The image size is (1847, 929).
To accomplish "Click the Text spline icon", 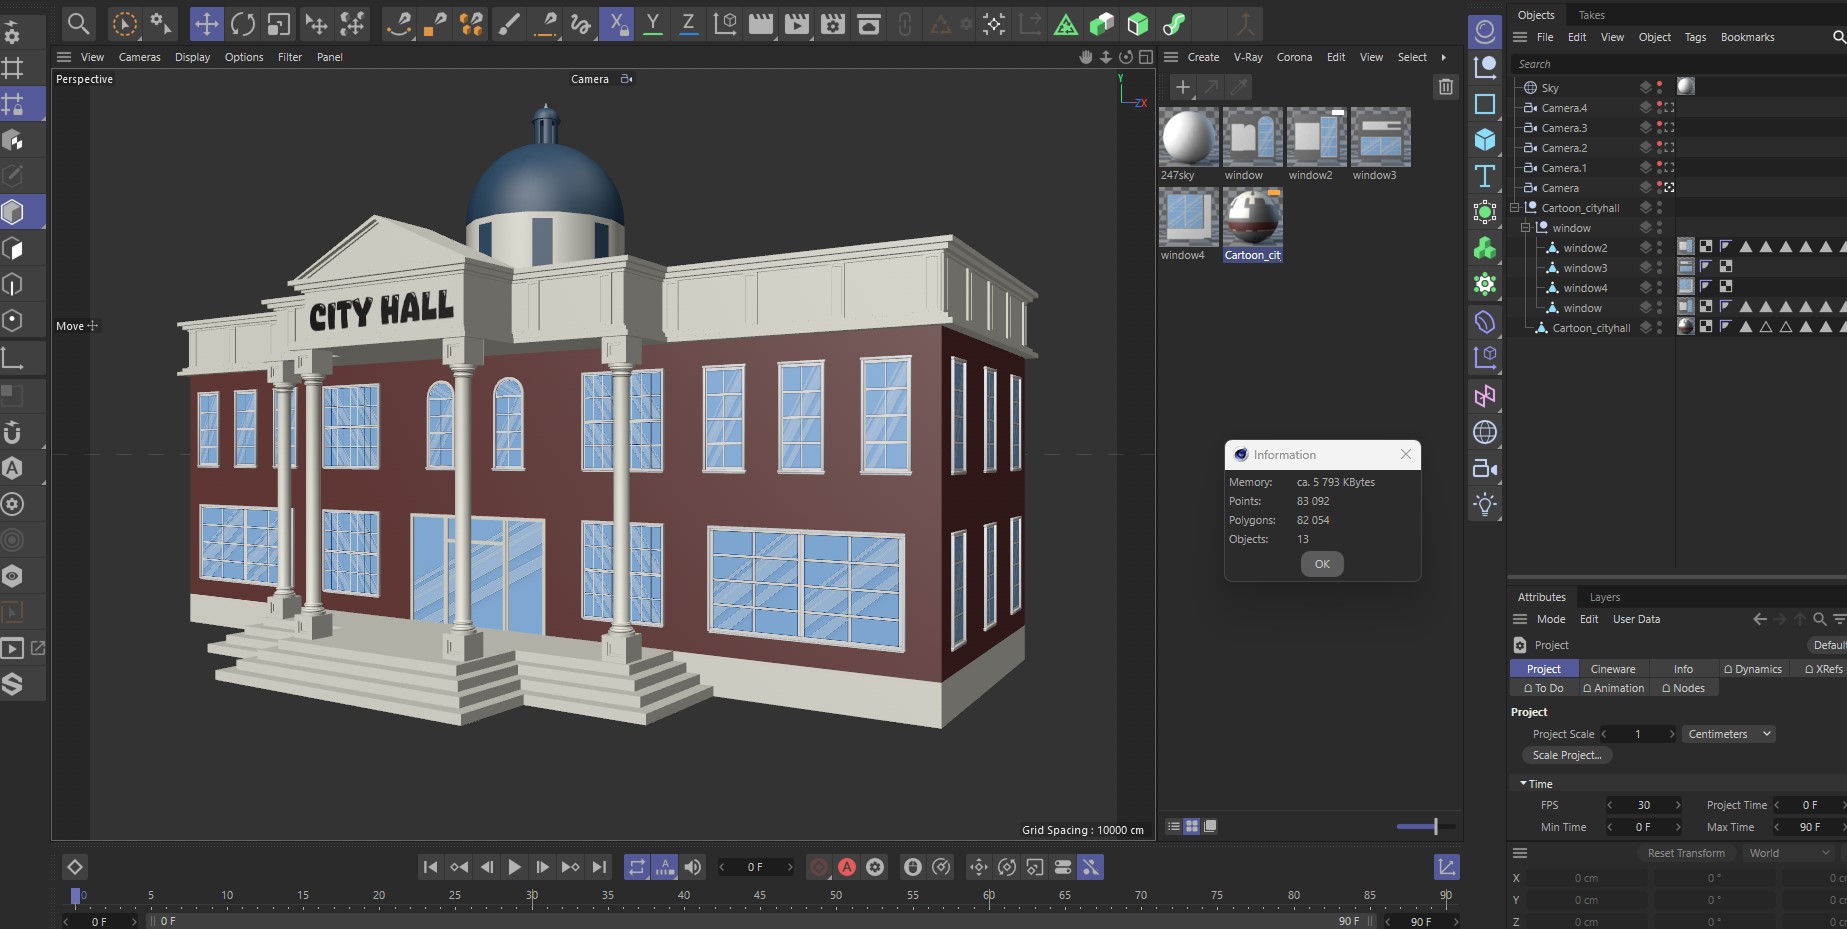I will click(x=1485, y=176).
